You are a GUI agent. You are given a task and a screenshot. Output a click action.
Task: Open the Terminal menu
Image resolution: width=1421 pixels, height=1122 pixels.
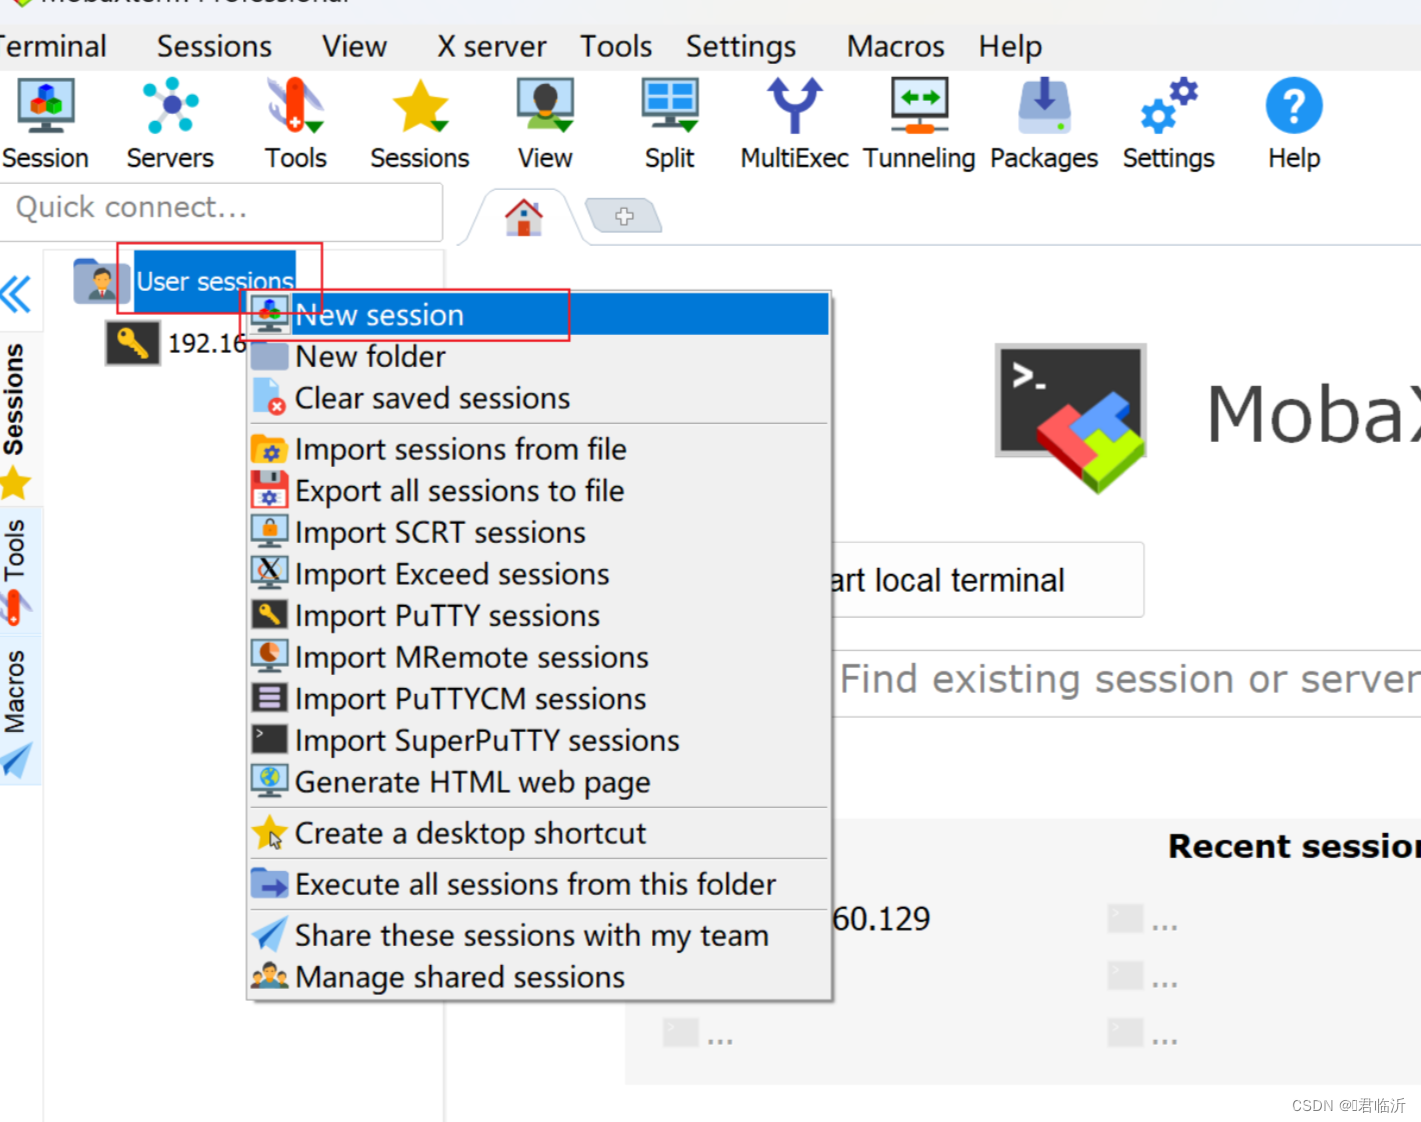(x=53, y=46)
